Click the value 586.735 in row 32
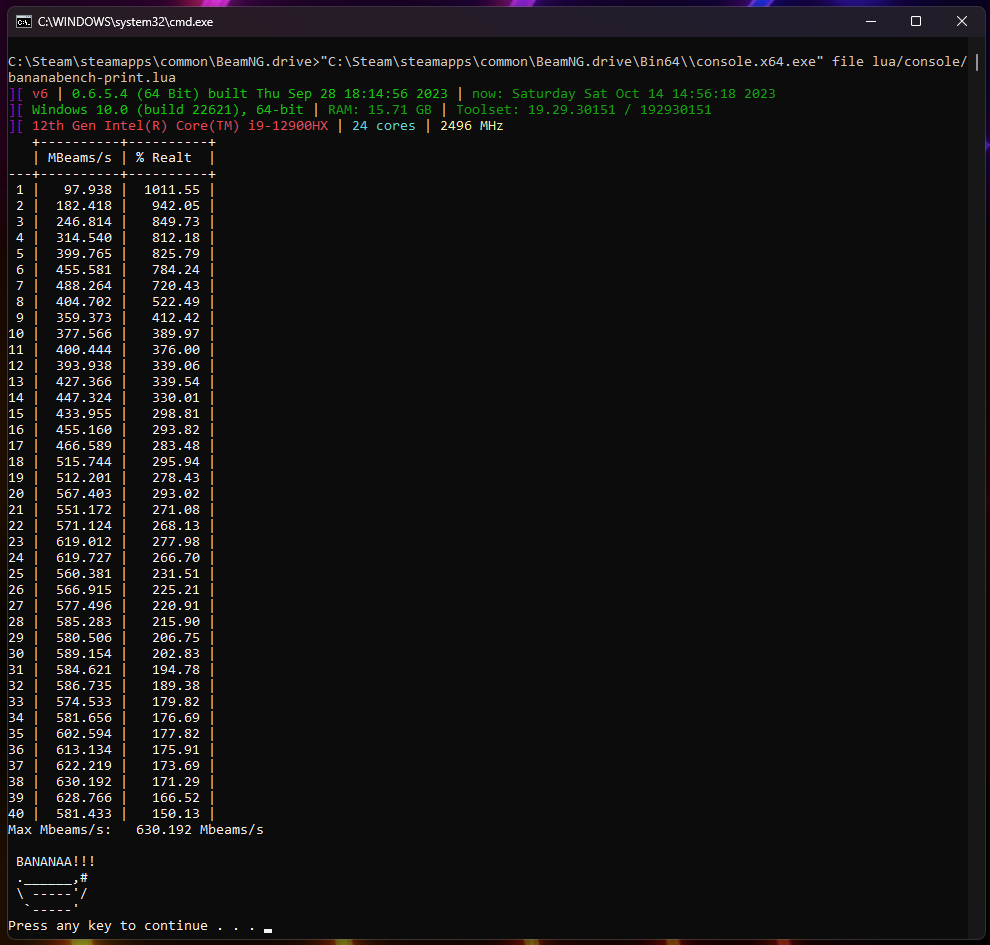 coord(84,686)
